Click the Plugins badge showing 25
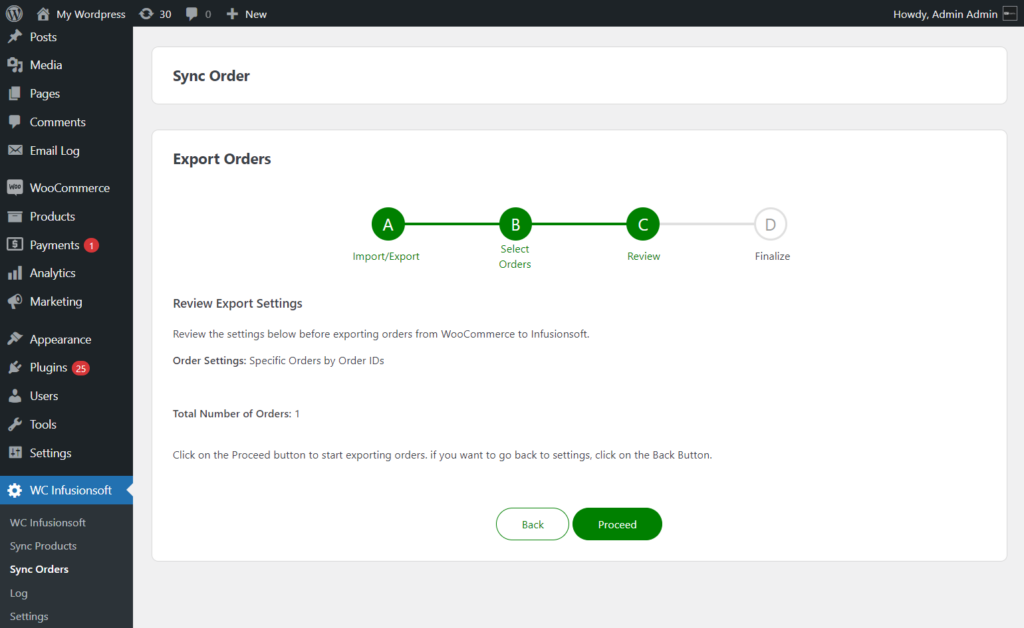 (80, 368)
